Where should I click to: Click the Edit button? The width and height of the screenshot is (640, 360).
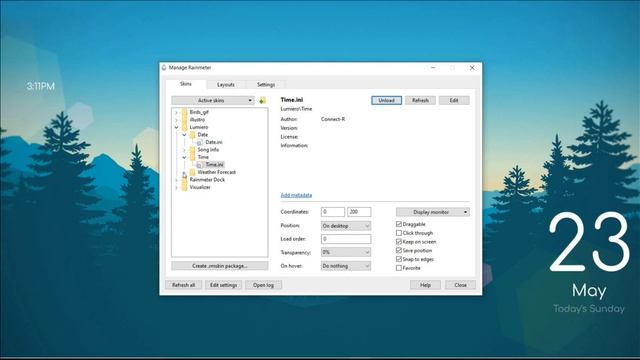(454, 100)
